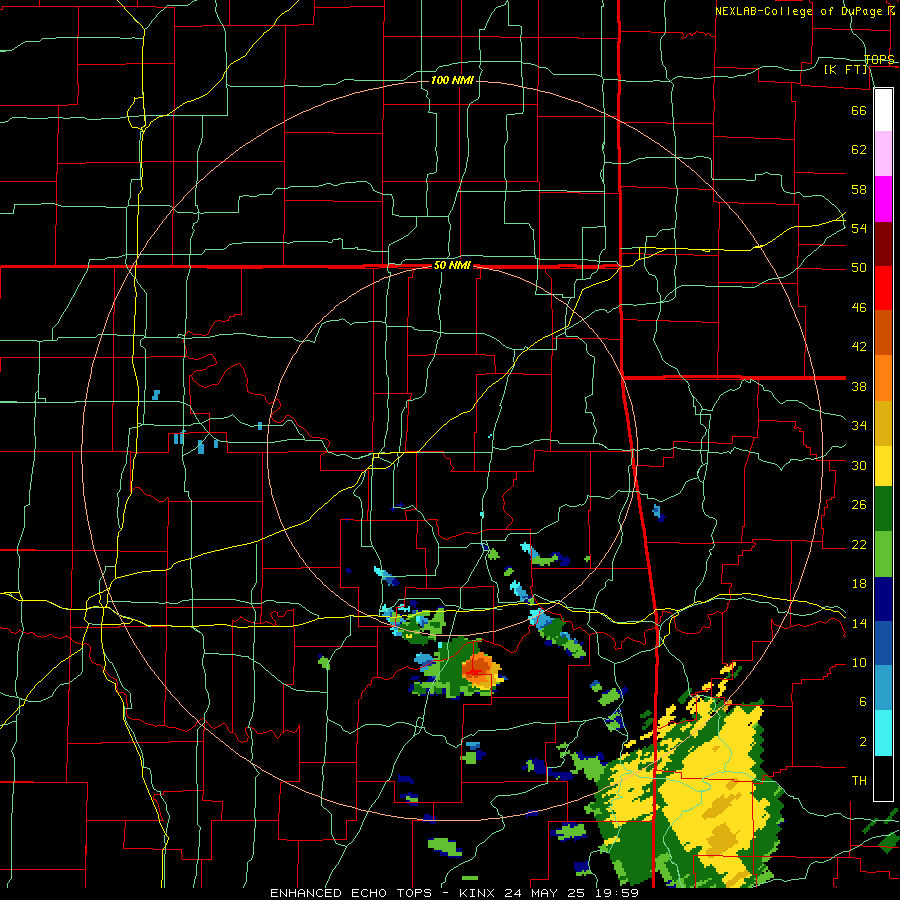Click the 50 legend value

[x=859, y=268]
